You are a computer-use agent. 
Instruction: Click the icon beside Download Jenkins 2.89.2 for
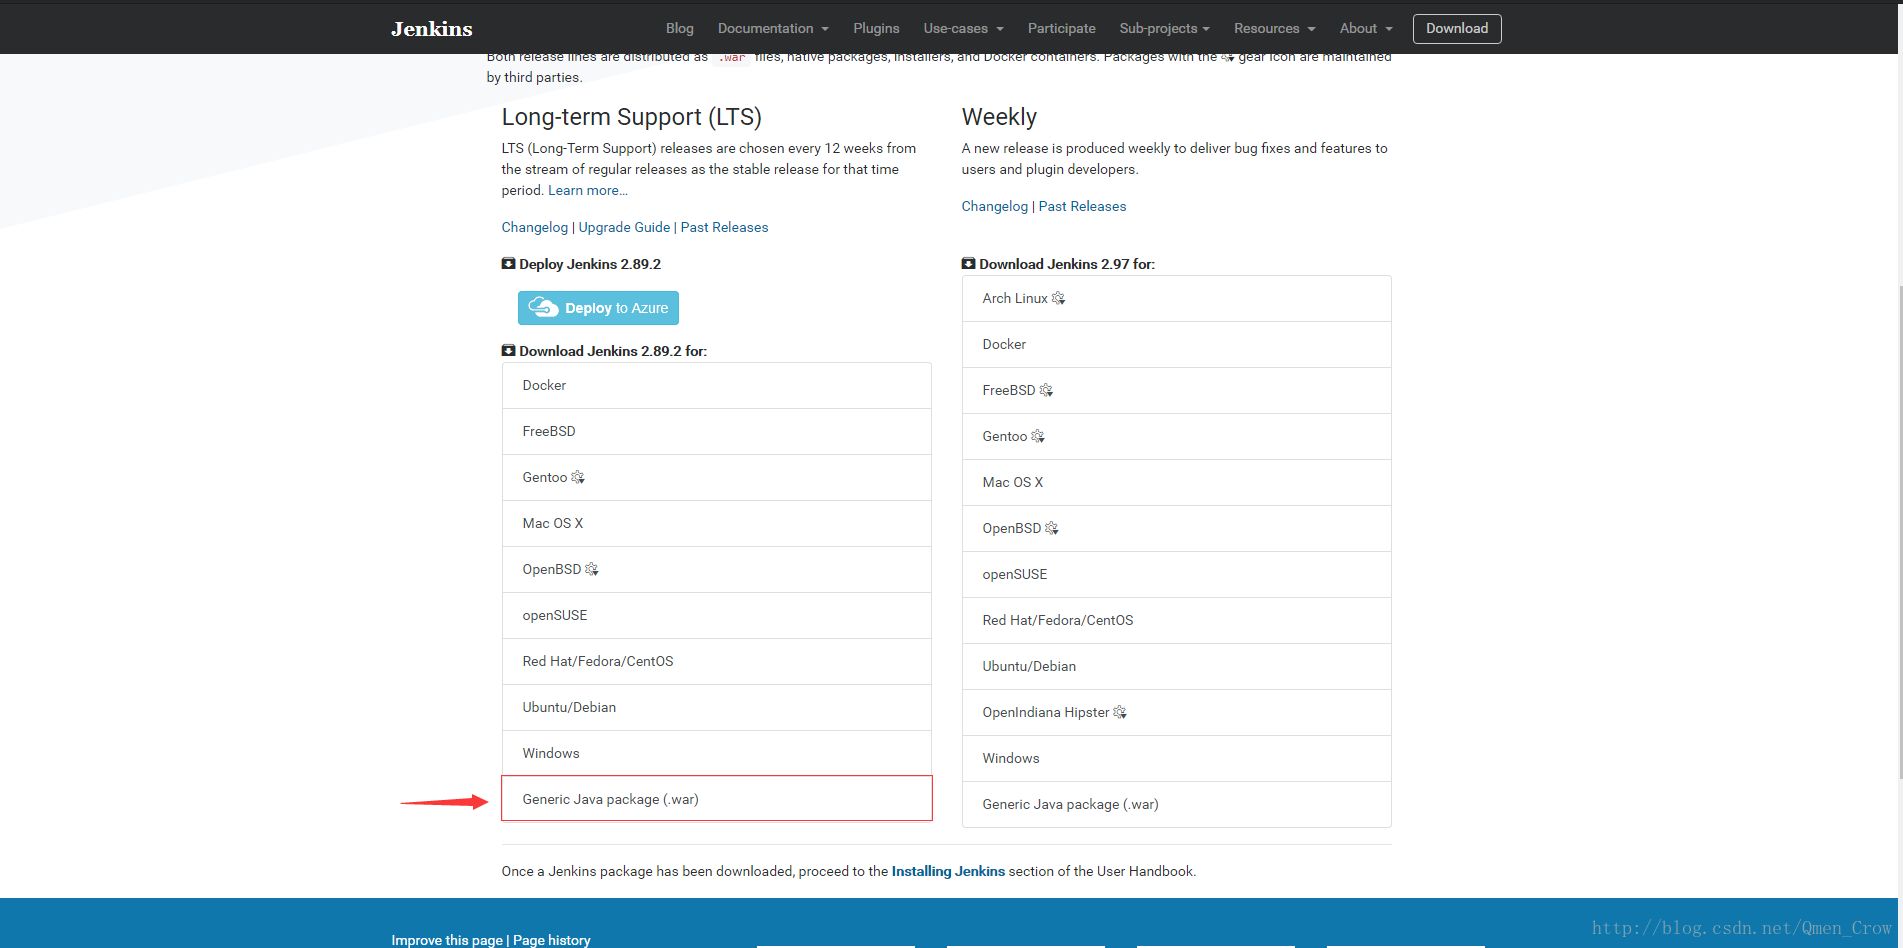(508, 351)
